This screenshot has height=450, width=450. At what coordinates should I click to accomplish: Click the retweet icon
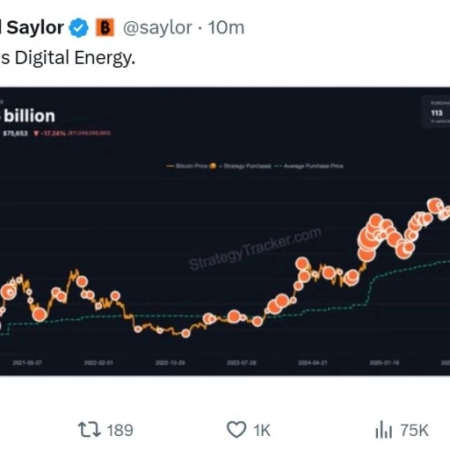(89, 429)
